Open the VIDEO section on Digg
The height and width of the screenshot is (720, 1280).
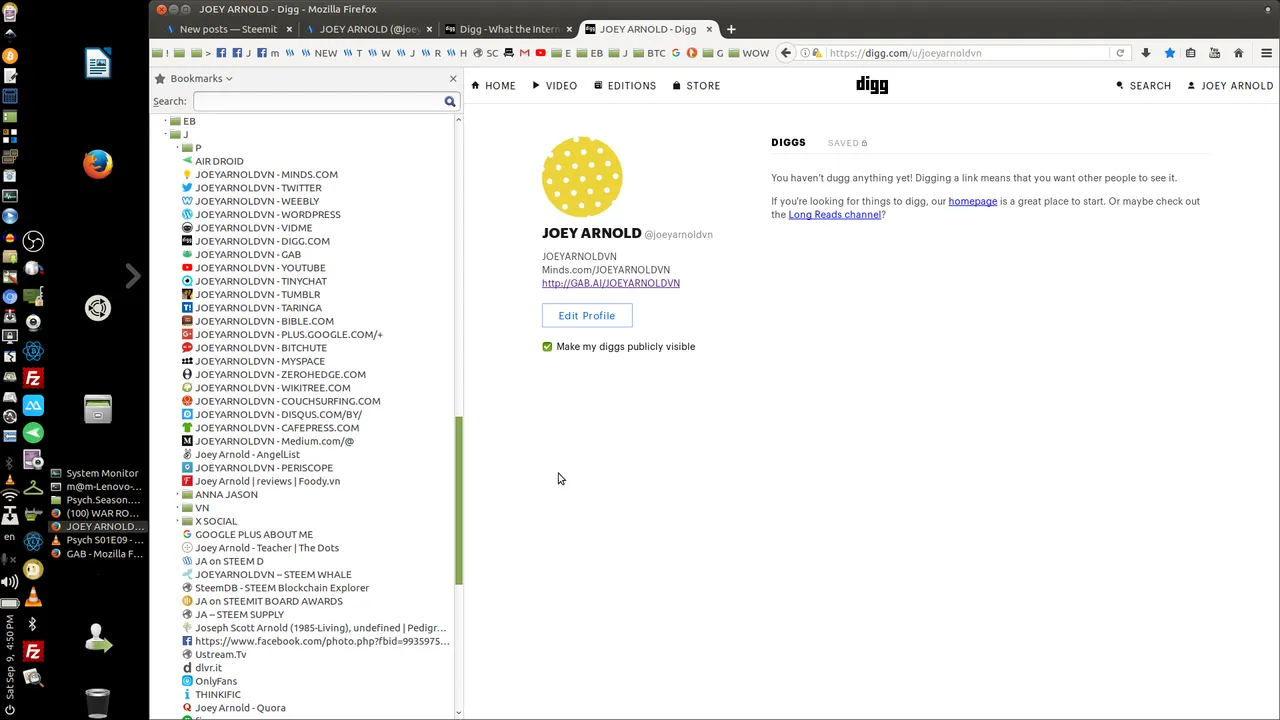(x=555, y=86)
